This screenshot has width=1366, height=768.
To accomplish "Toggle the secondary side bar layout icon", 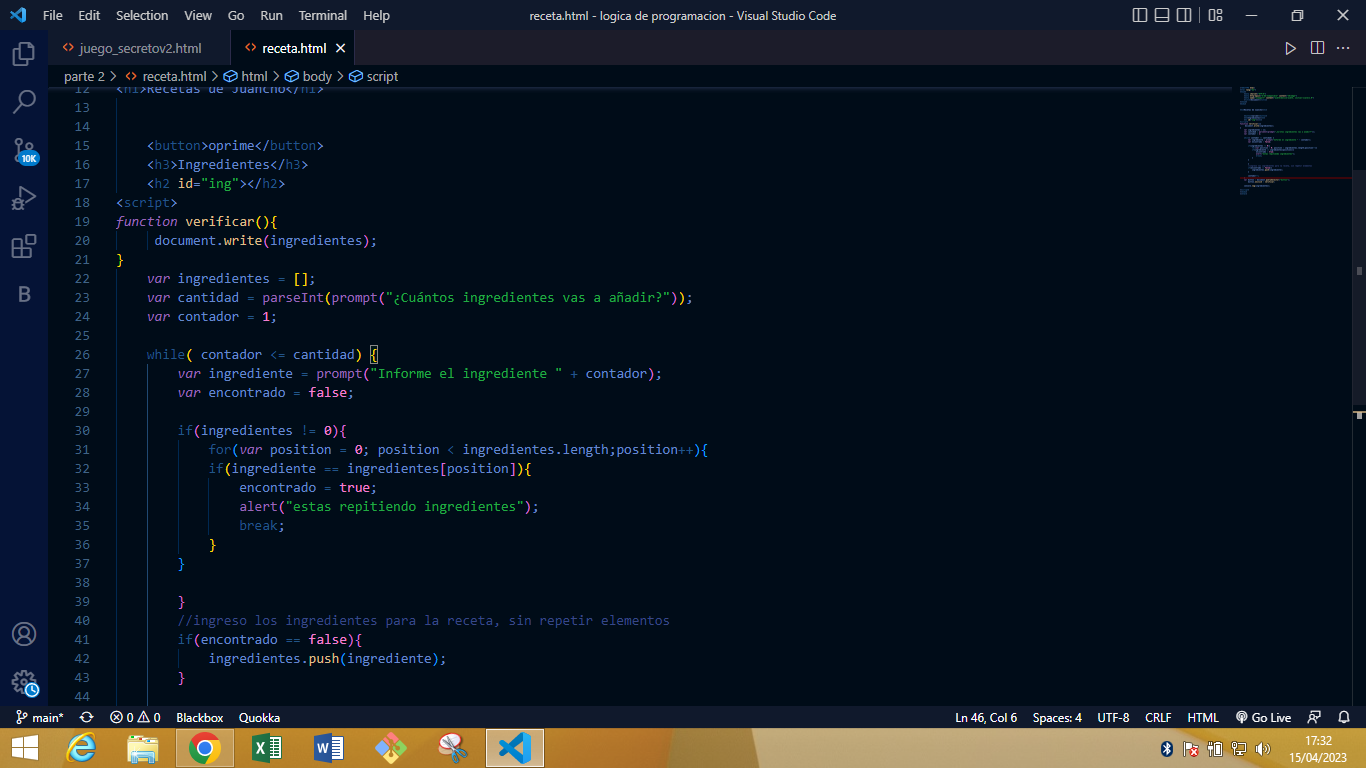I will (x=1184, y=15).
